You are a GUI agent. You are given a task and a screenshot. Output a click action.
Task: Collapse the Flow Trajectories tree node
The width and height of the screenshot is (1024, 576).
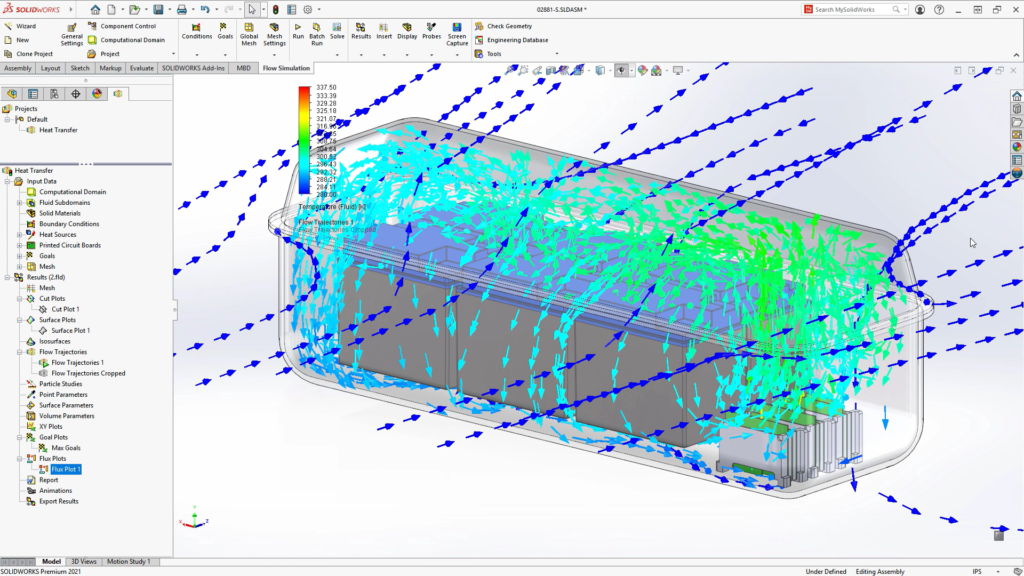(x=20, y=352)
